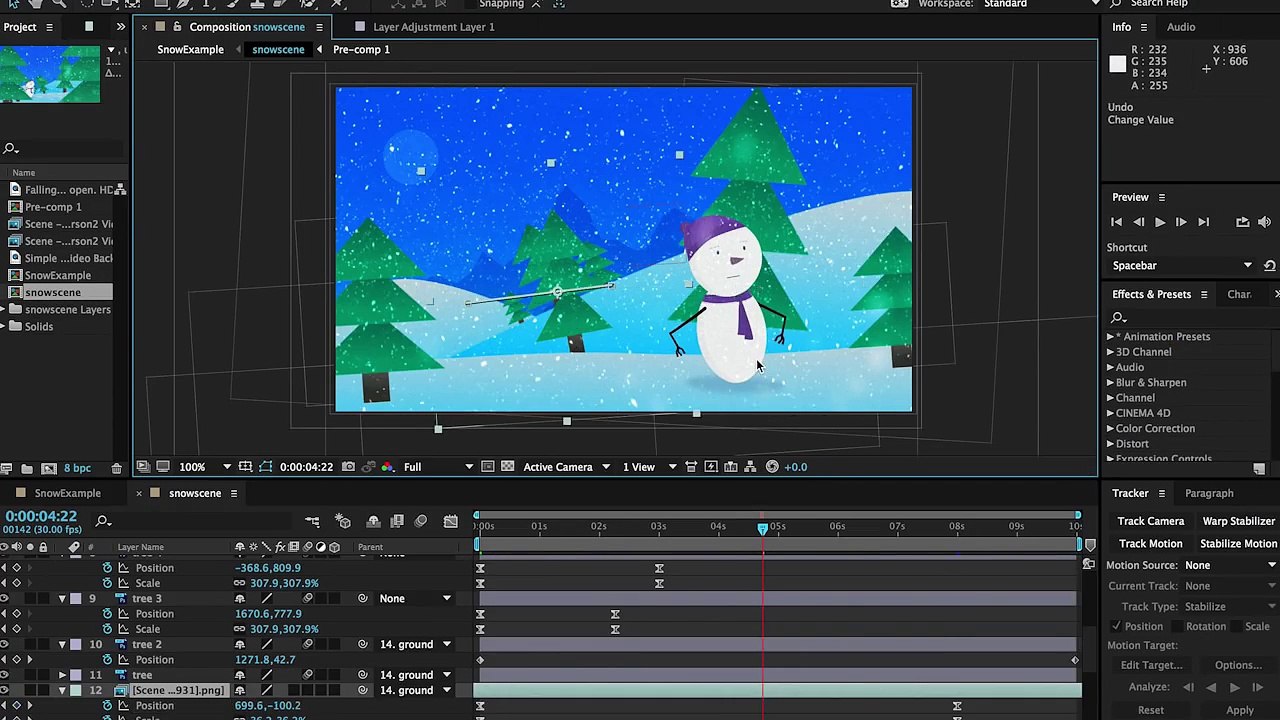Image resolution: width=1280 pixels, height=720 pixels.
Task: Open the Full resolution dropdown
Action: pyautogui.click(x=438, y=467)
